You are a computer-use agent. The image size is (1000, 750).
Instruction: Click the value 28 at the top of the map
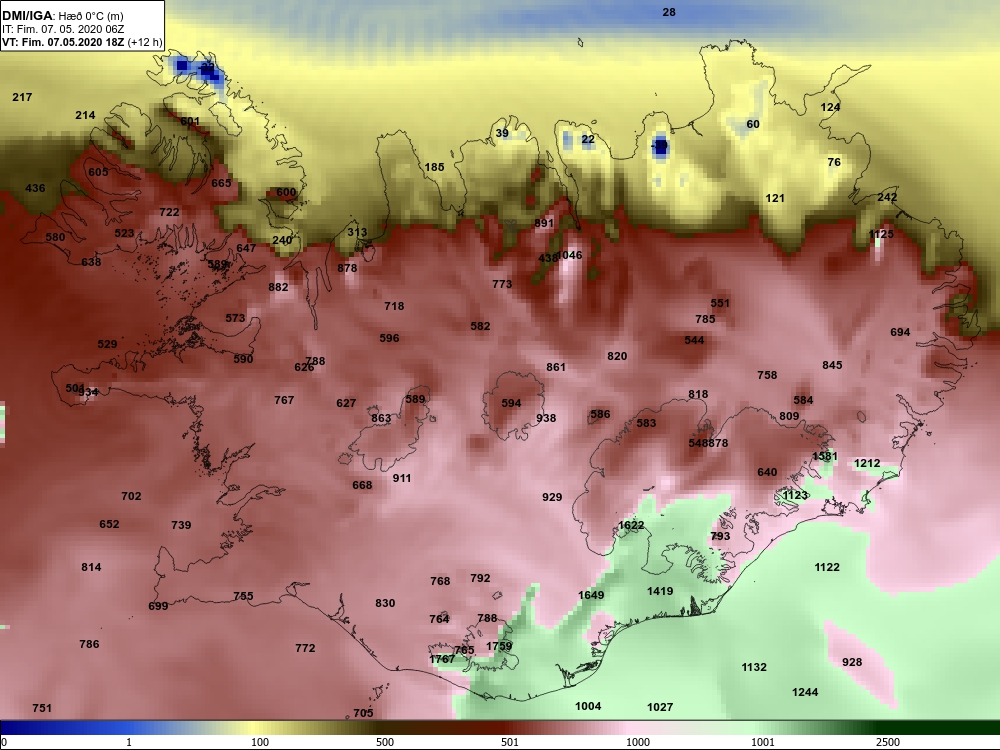click(669, 12)
